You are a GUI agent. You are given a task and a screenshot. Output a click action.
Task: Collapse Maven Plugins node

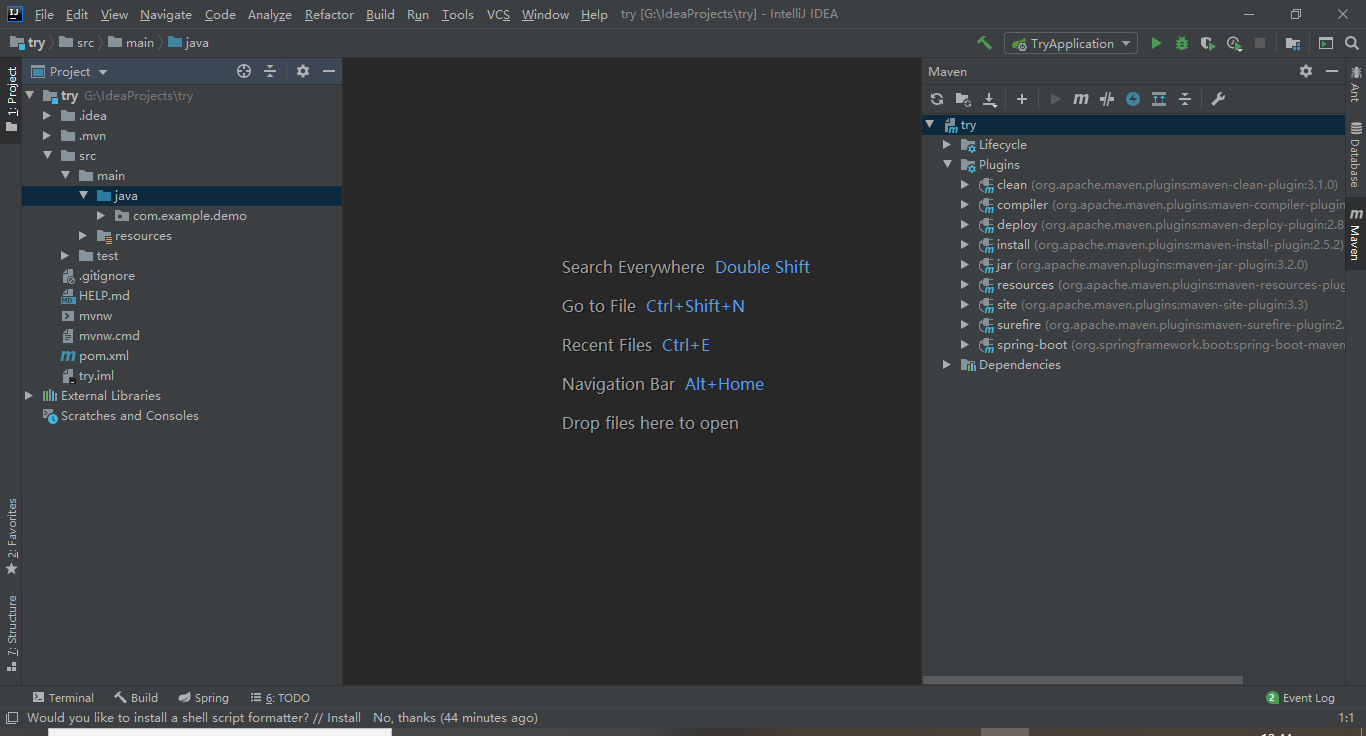pos(947,165)
